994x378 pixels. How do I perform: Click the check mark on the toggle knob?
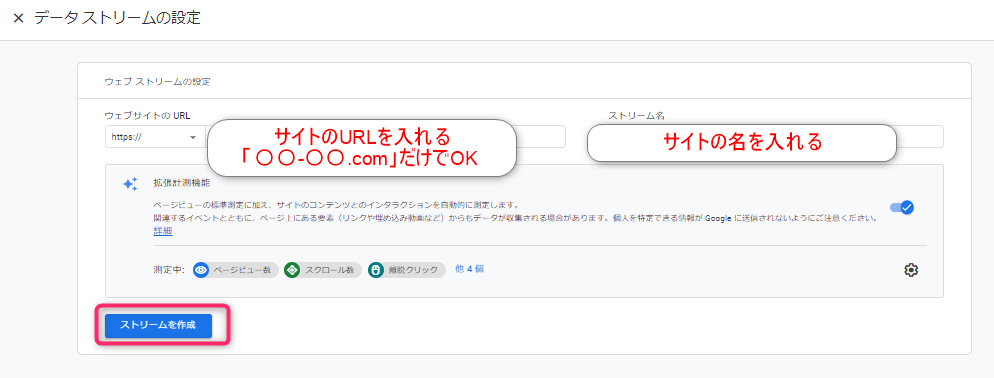pos(907,207)
